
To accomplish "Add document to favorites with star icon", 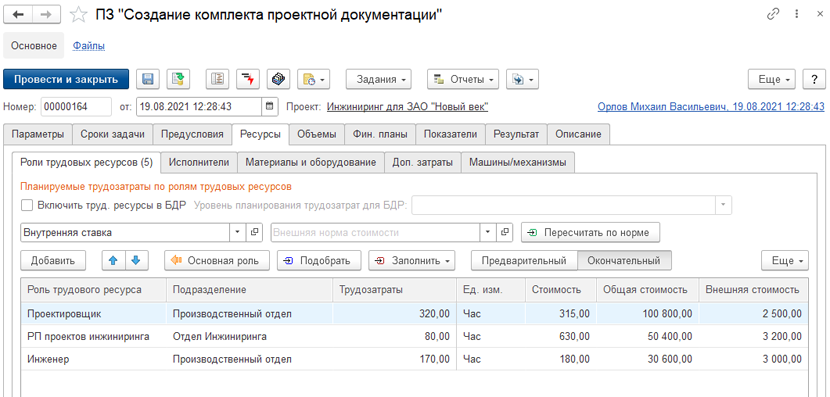I will [78, 15].
